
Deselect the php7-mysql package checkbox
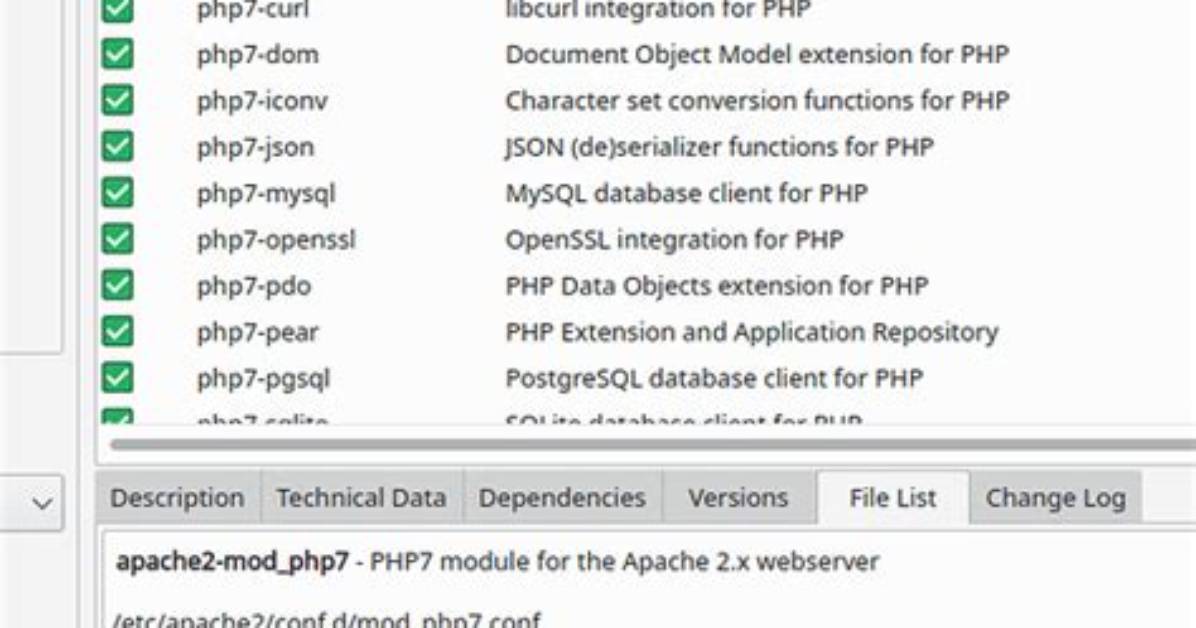(117, 193)
